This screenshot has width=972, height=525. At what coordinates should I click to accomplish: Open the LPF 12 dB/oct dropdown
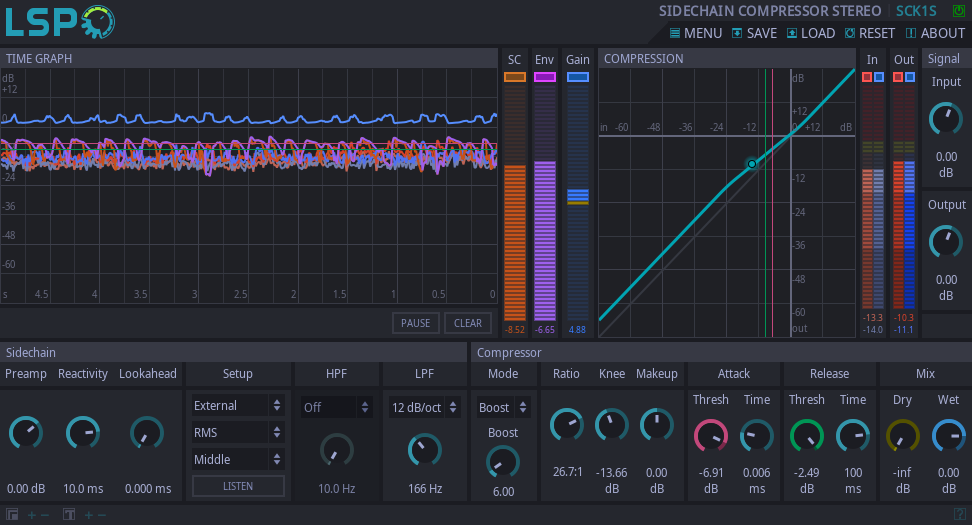pos(425,407)
